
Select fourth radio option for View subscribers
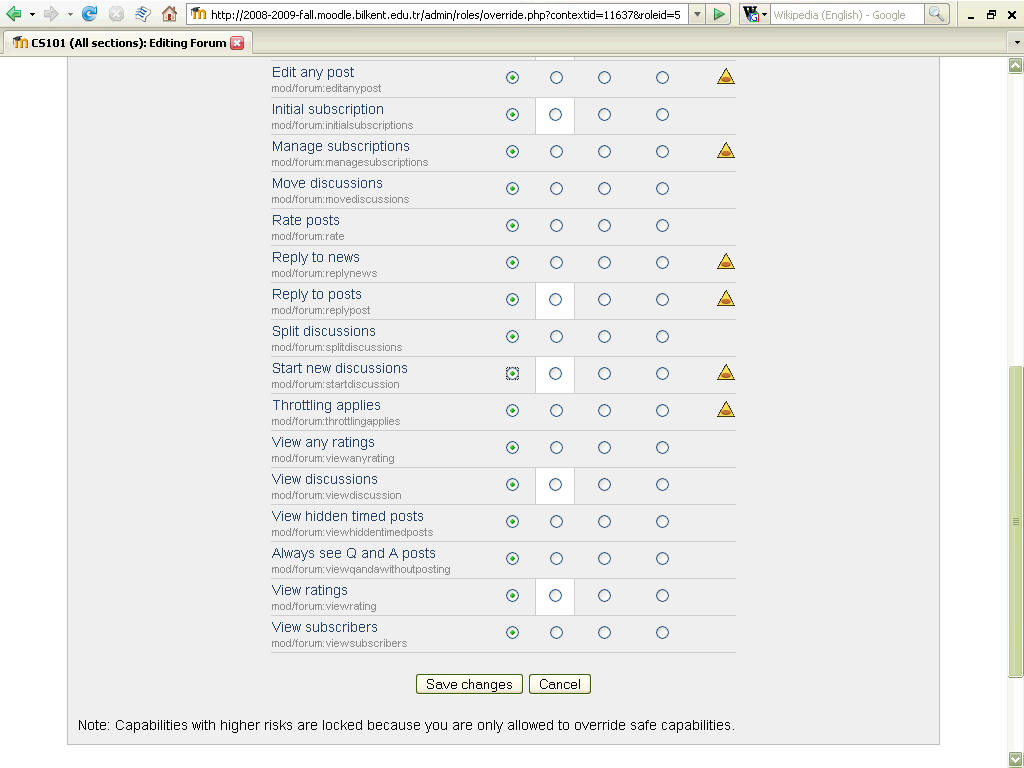[x=662, y=633]
